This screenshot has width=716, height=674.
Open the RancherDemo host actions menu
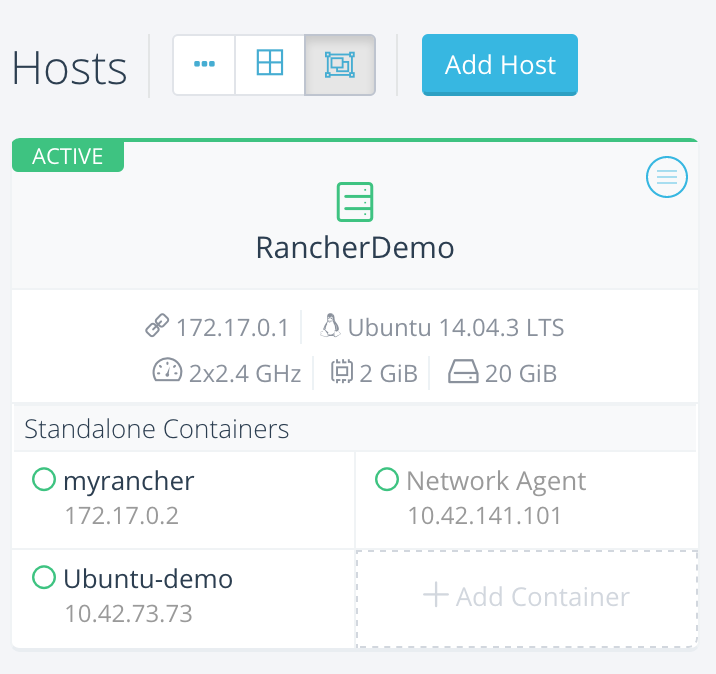click(x=667, y=178)
